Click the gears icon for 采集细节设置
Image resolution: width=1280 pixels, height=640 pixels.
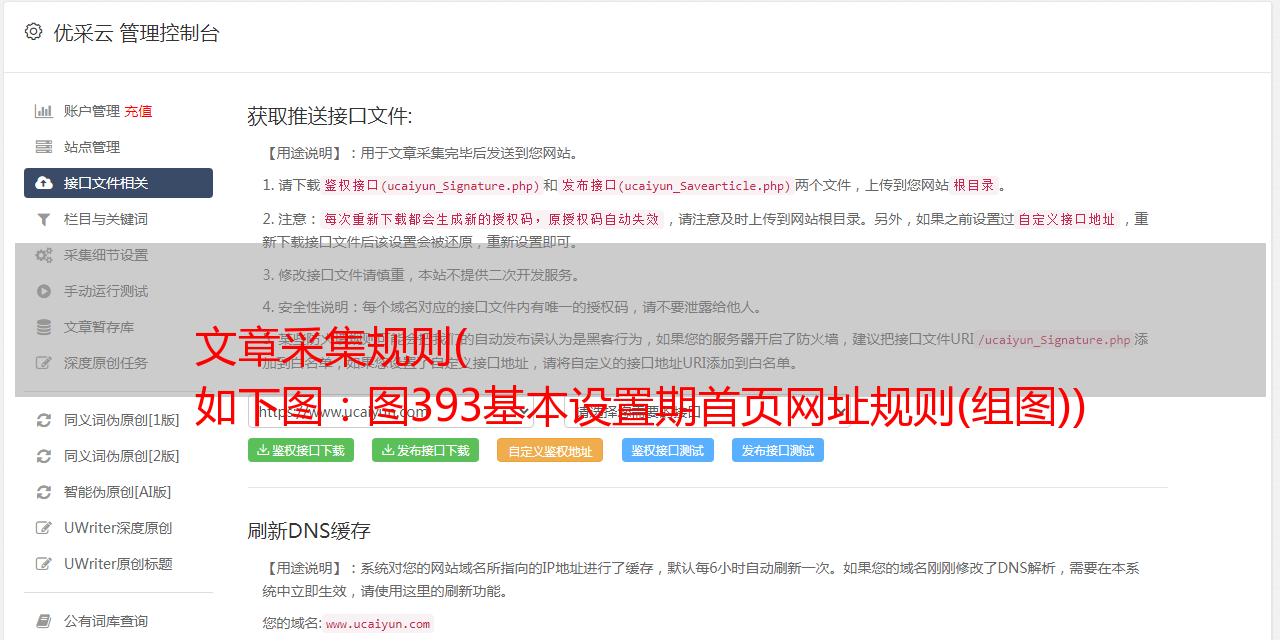click(44, 255)
